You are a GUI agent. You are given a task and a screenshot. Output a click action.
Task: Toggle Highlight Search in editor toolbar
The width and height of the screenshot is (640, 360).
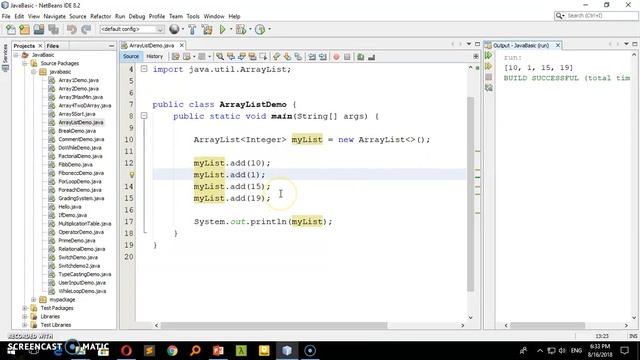pos(252,57)
